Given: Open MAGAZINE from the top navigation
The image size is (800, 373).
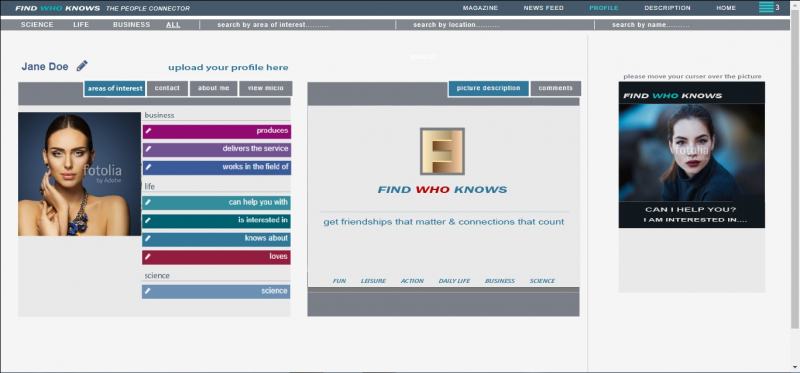Looking at the screenshot, I should click(x=480, y=8).
